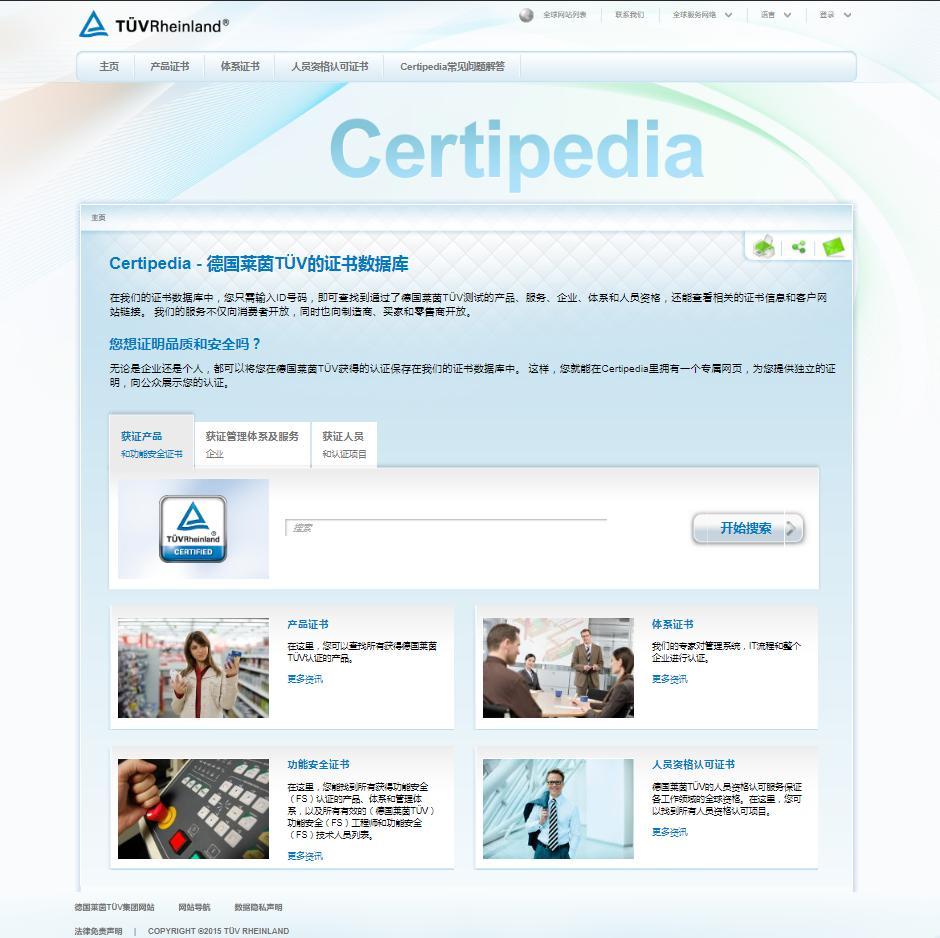Click the green envelope mail icon
Image resolution: width=940 pixels, height=938 pixels.
coord(833,246)
